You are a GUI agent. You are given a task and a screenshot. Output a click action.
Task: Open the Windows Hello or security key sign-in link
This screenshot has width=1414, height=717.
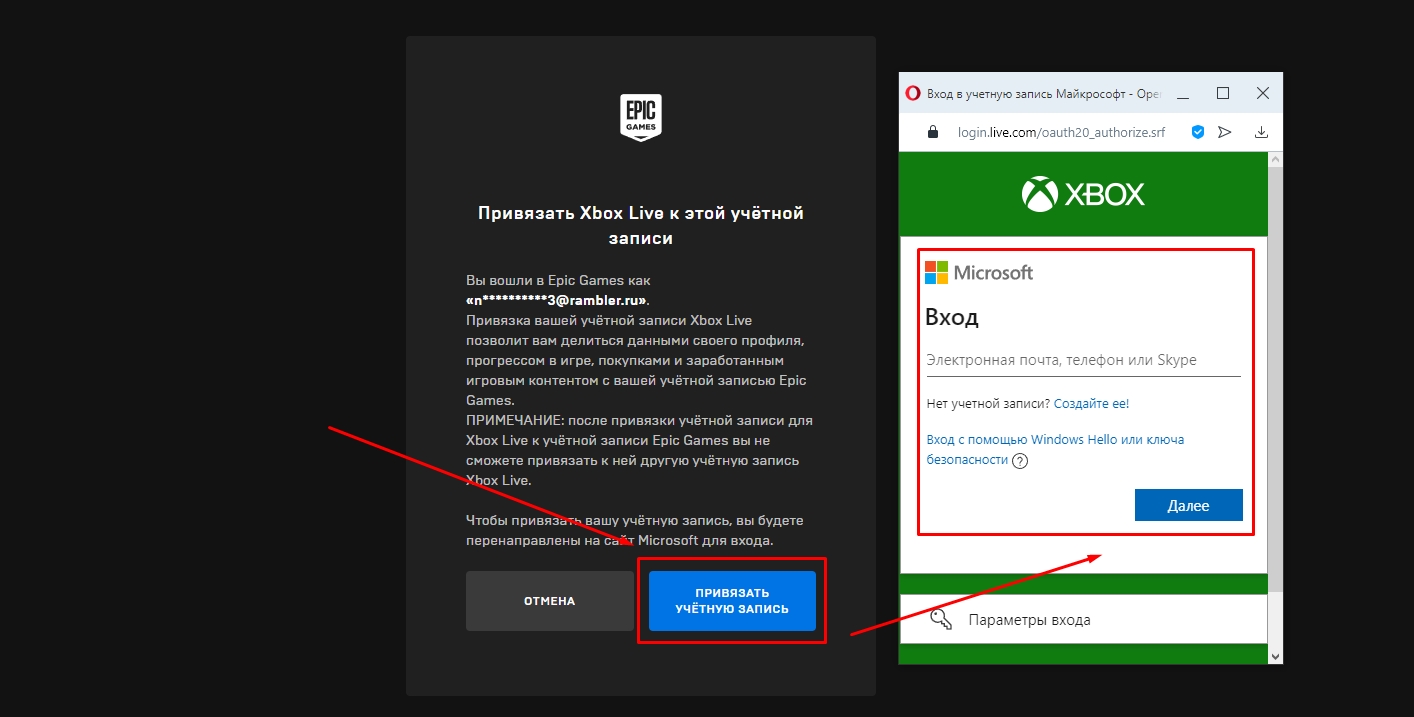pos(1055,450)
